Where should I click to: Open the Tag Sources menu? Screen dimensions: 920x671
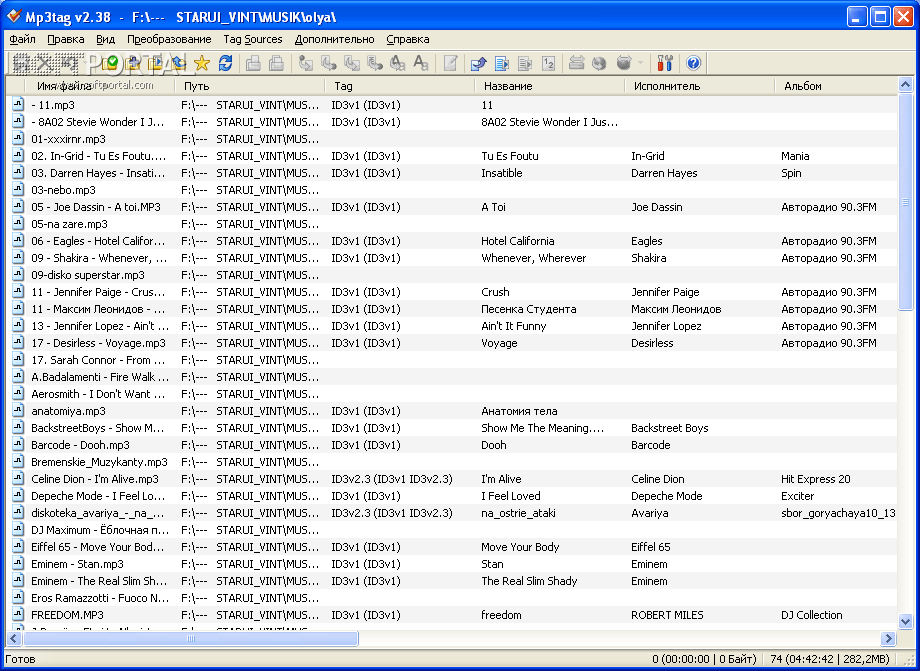(x=253, y=39)
